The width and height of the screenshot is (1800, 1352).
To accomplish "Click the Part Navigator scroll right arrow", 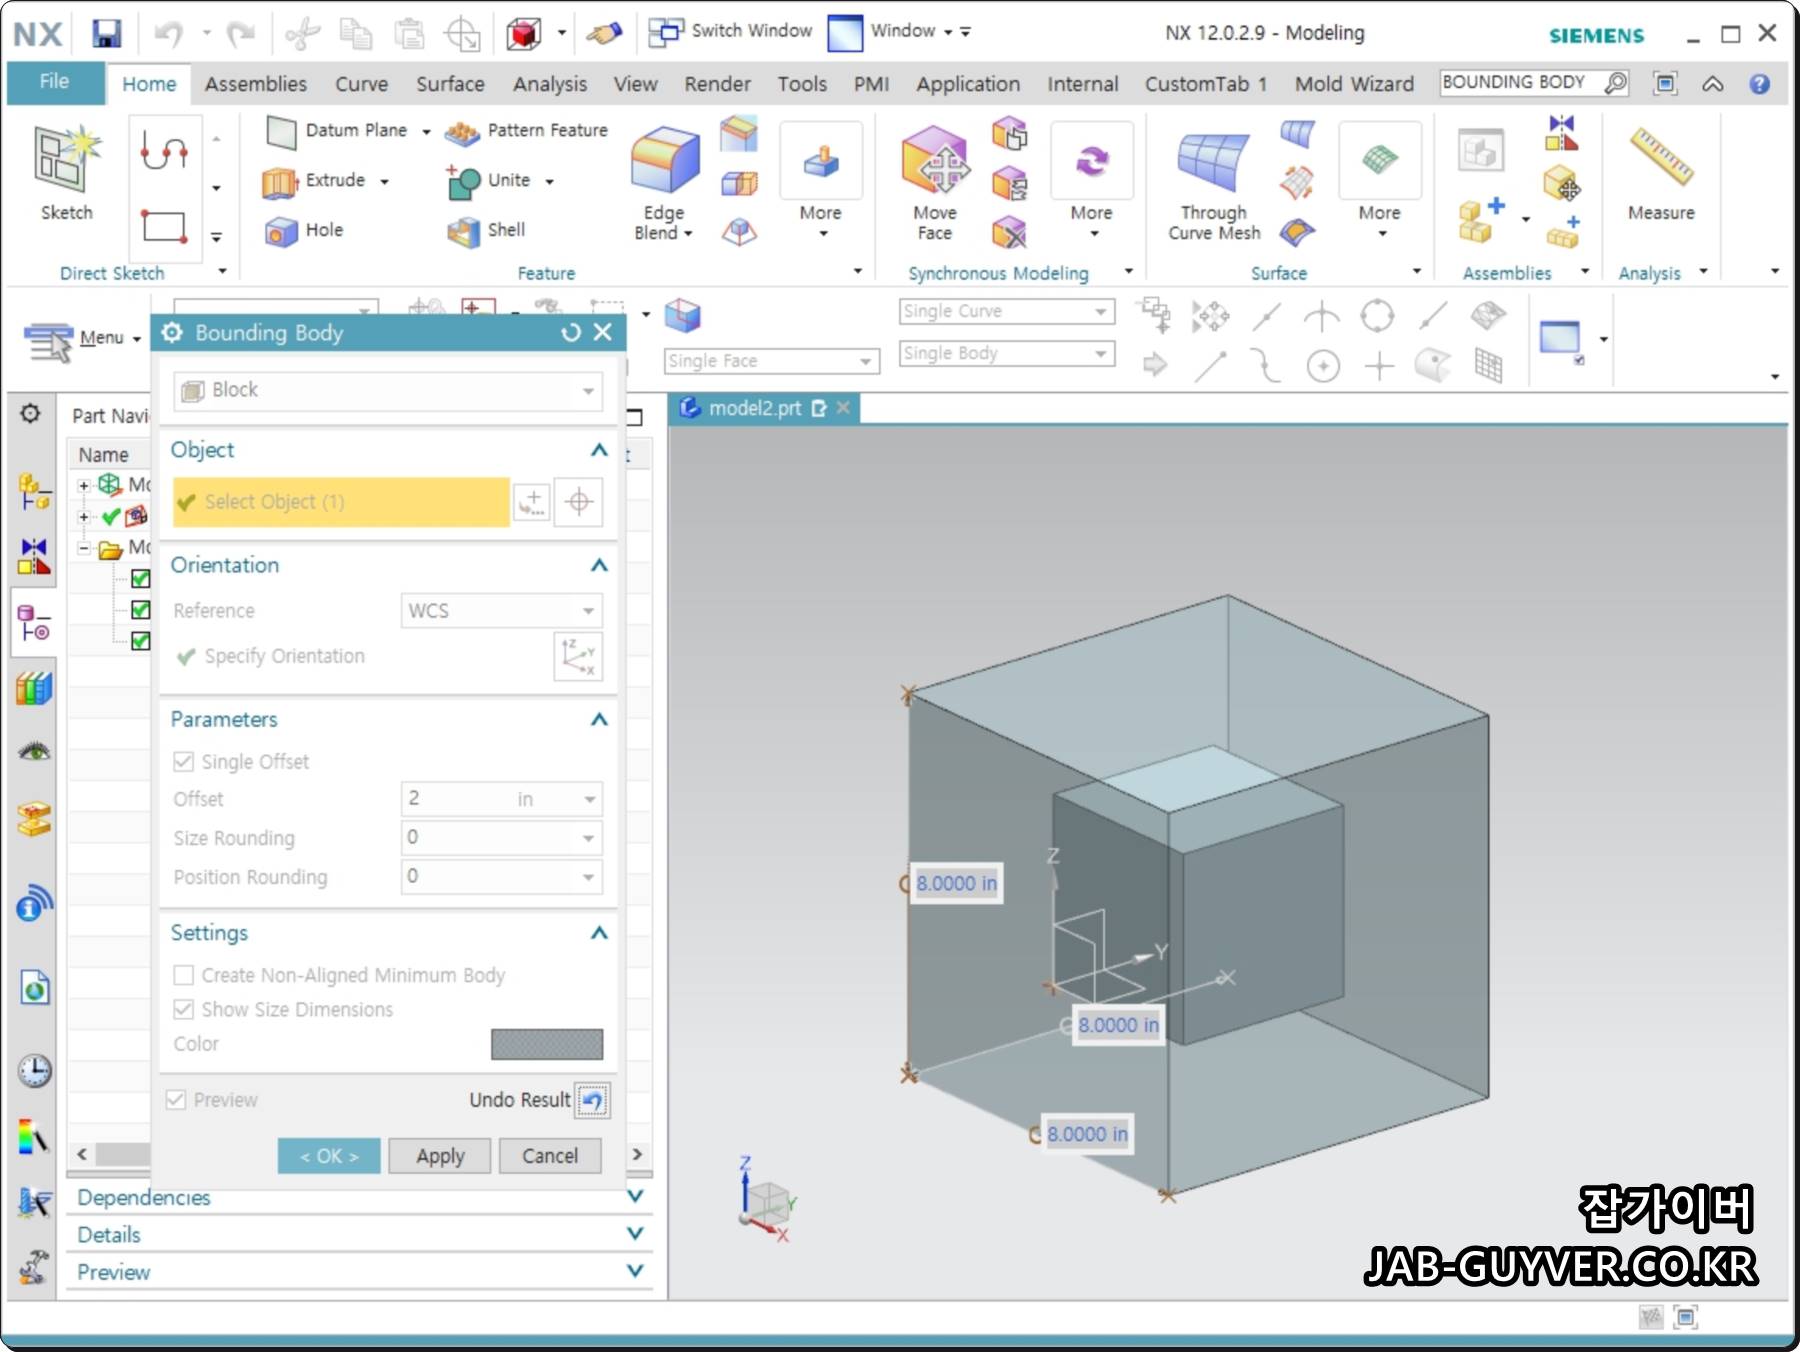I will pyautogui.click(x=638, y=1154).
